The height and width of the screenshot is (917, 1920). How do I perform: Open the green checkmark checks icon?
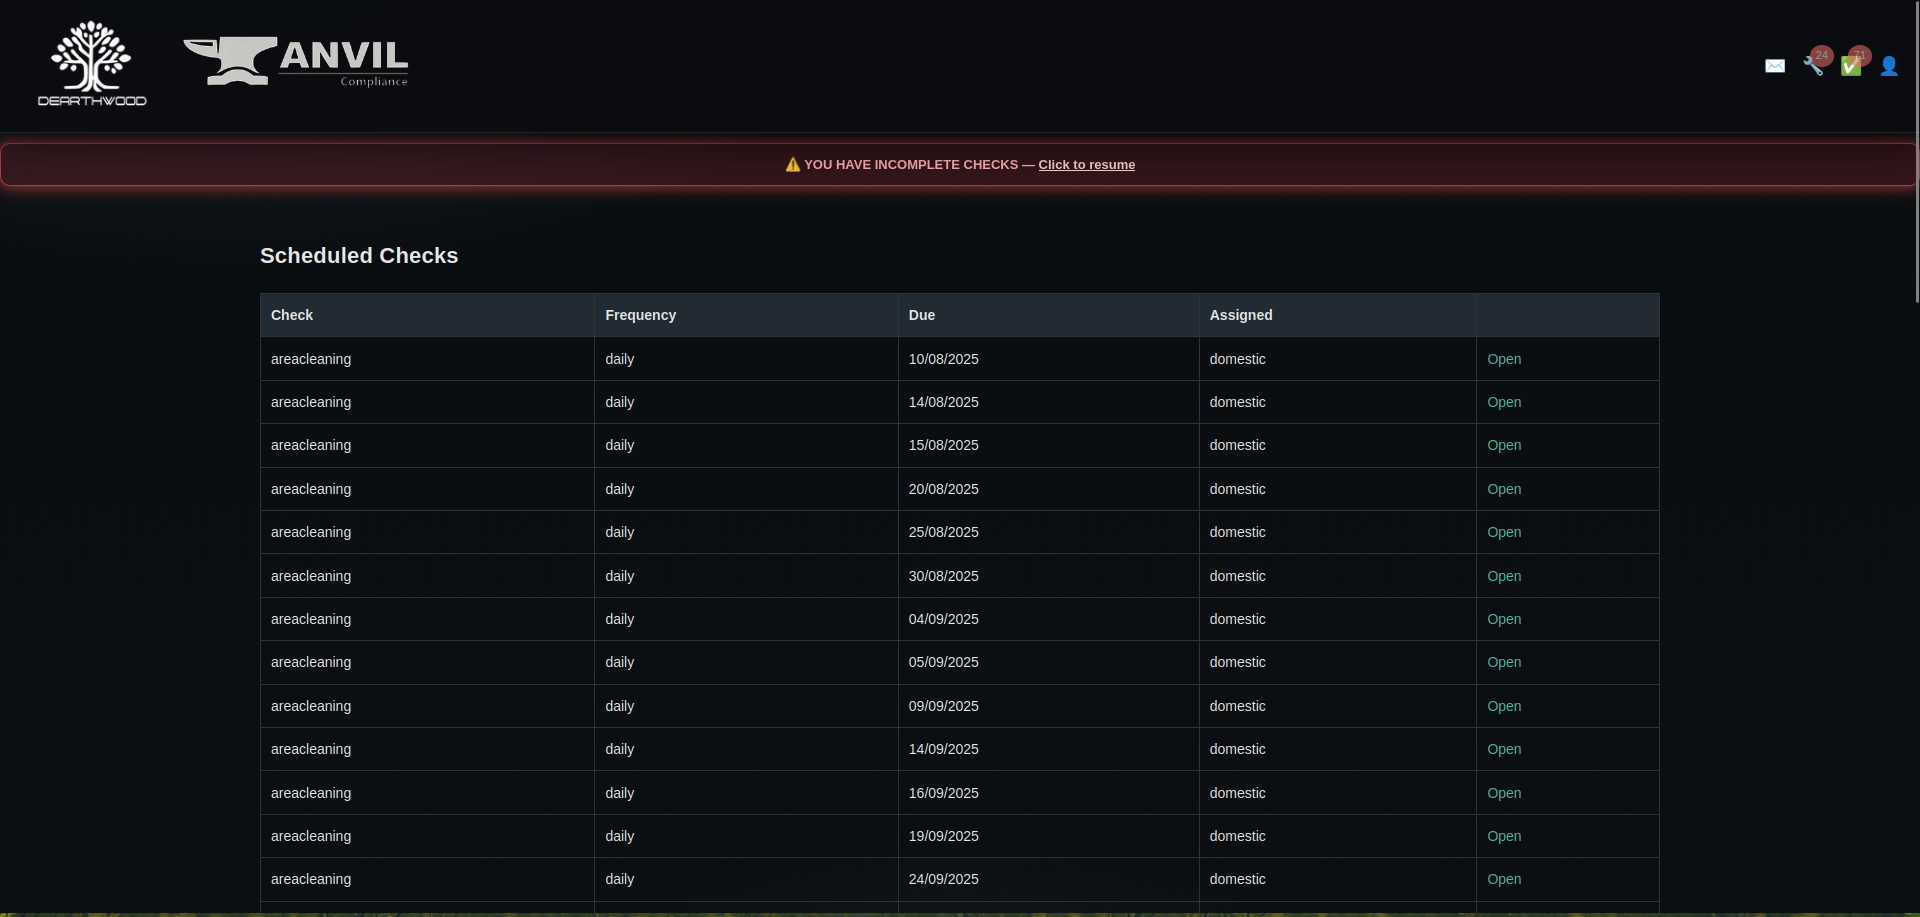pos(1850,67)
